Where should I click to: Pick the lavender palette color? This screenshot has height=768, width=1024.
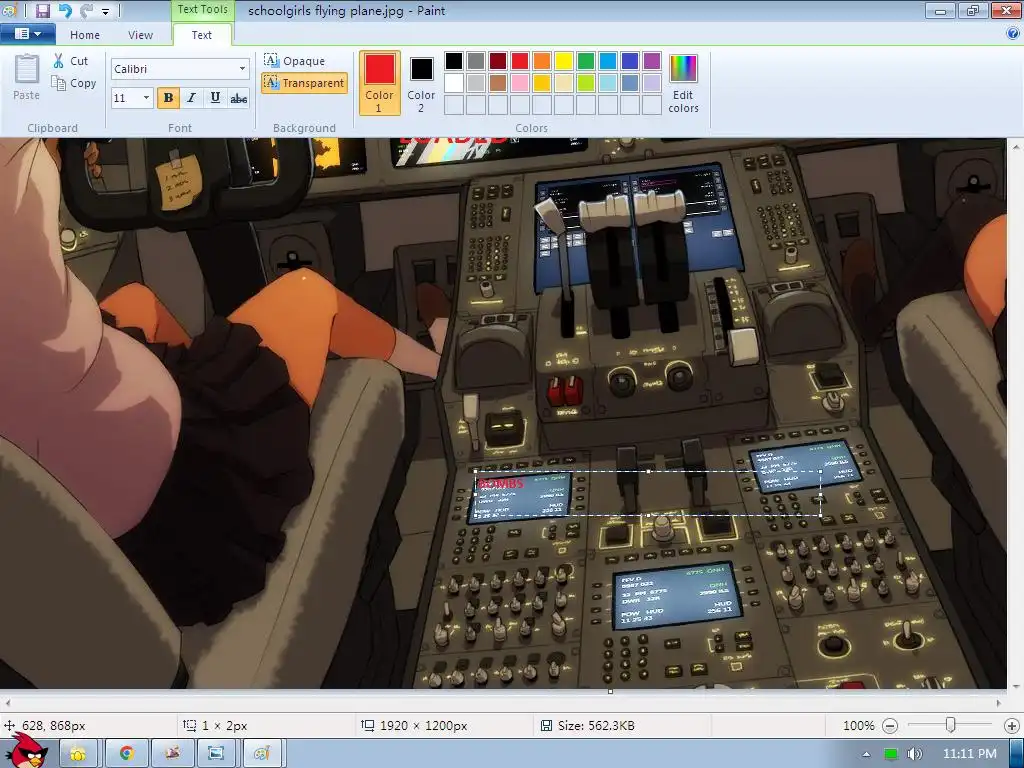coord(652,83)
